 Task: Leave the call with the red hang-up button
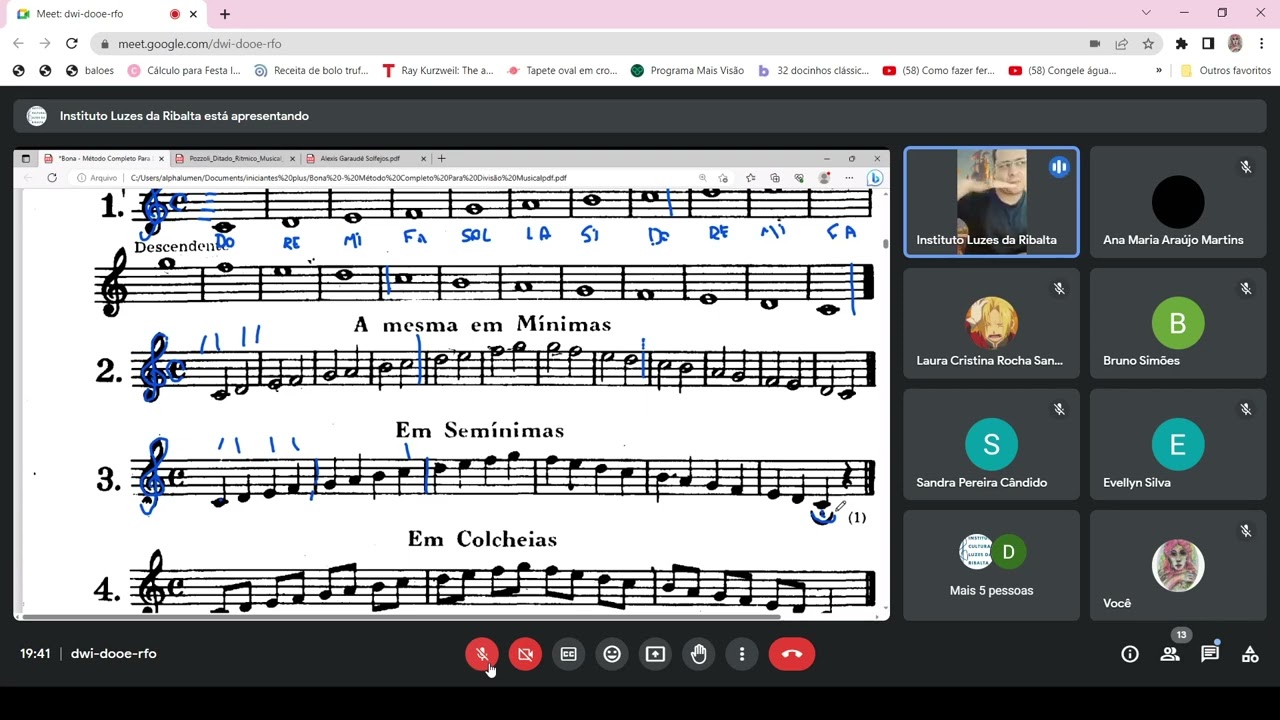coord(792,654)
